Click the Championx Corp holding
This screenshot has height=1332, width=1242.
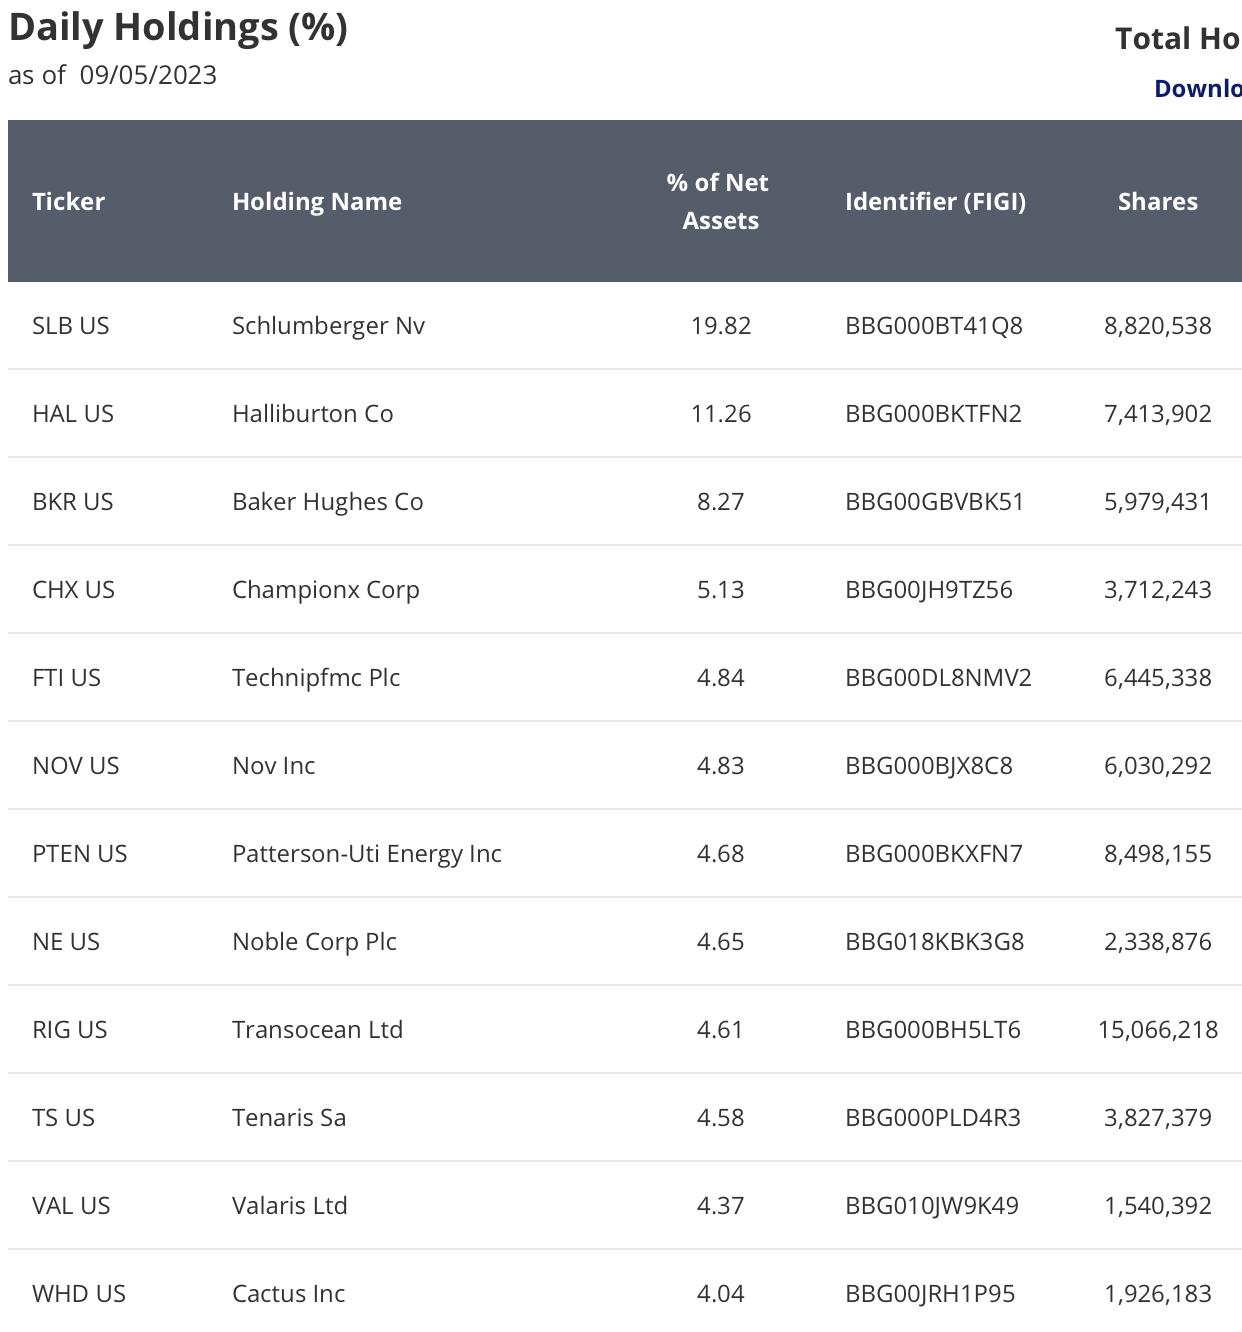[x=326, y=589]
